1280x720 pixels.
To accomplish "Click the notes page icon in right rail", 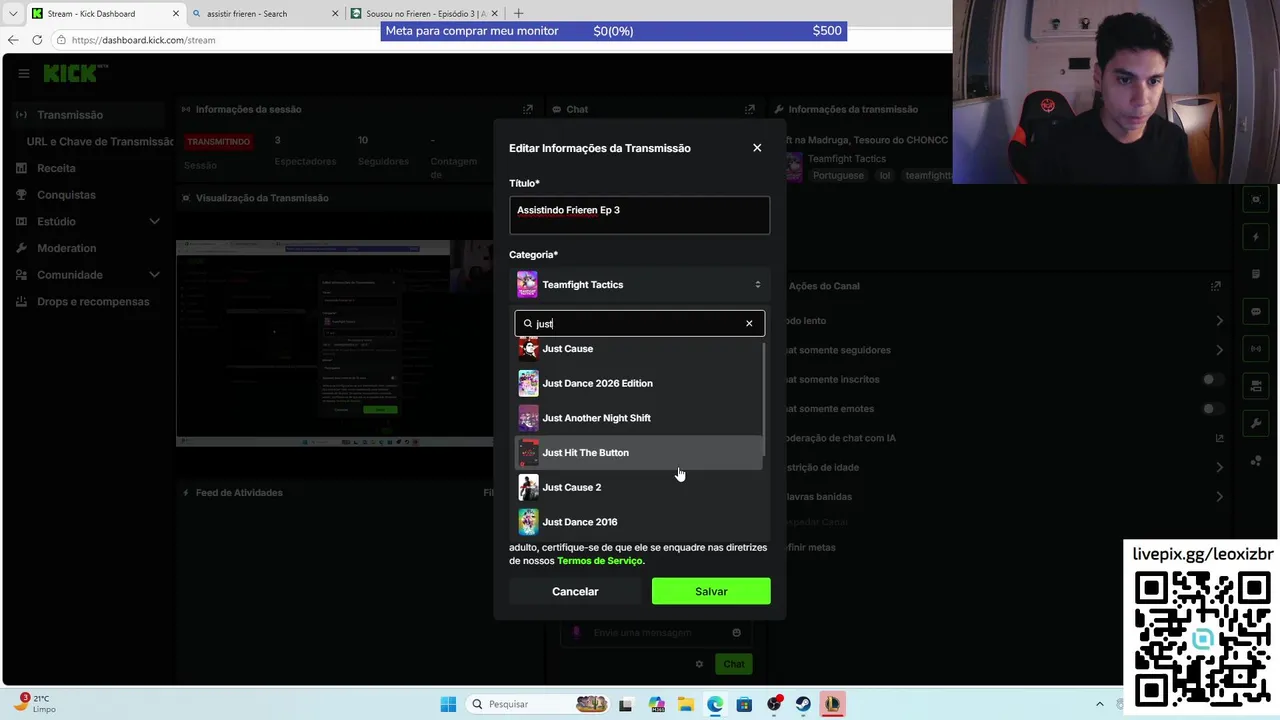I will tap(1256, 274).
